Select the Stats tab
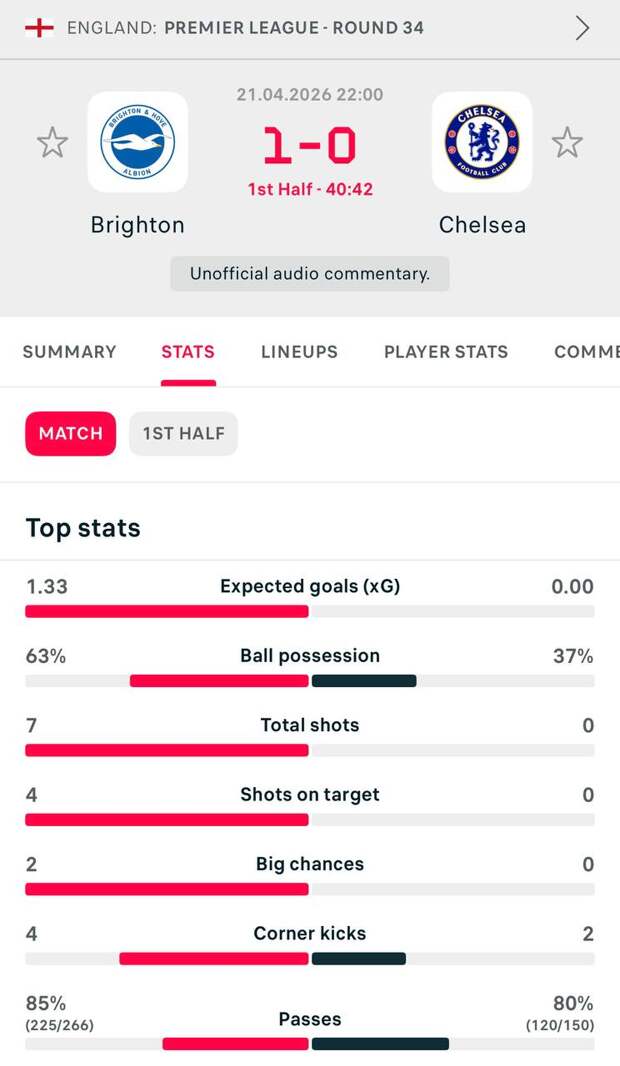The height and width of the screenshot is (1066, 620). click(x=188, y=352)
